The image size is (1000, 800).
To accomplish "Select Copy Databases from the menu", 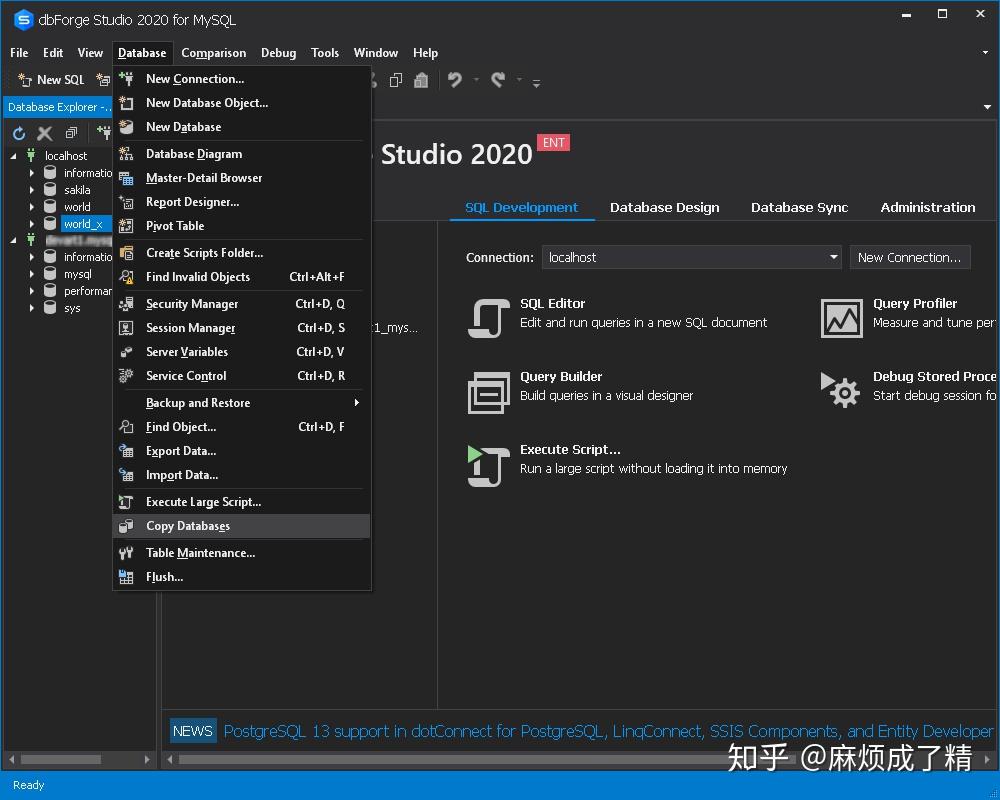I will pos(188,525).
